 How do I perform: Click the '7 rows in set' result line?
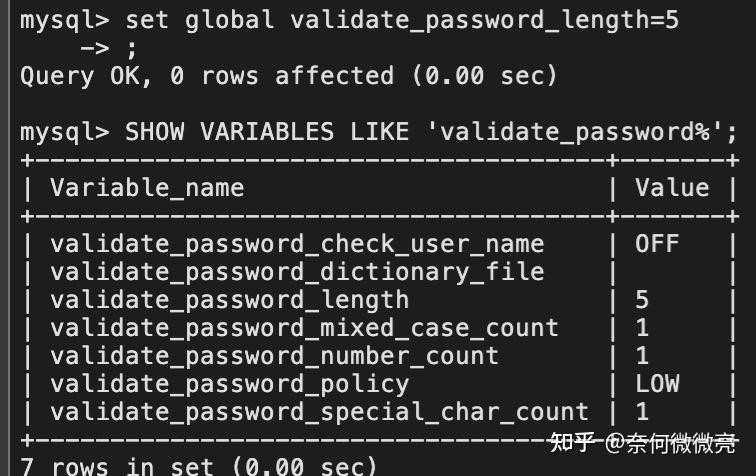(x=198, y=466)
